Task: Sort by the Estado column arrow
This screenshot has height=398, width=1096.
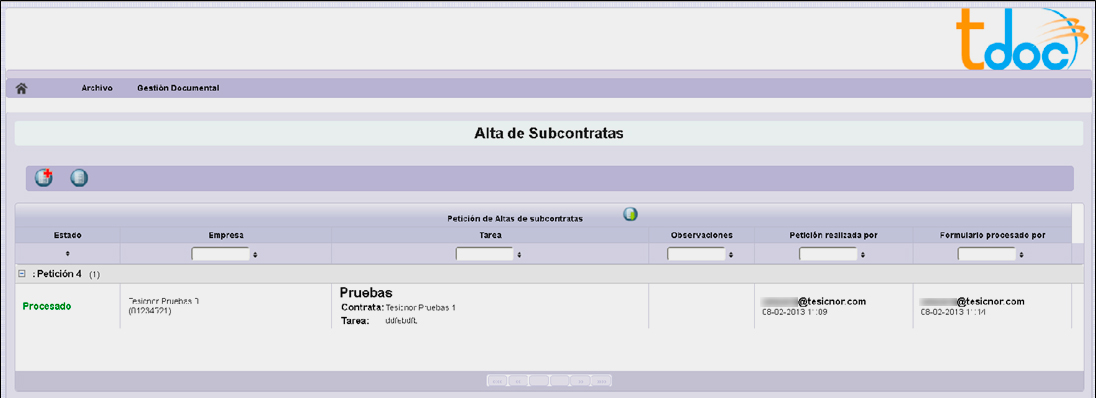Action: 67,254
